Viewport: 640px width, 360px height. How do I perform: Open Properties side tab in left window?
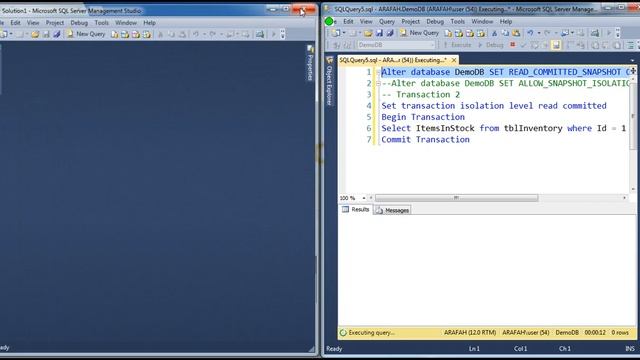pos(310,63)
